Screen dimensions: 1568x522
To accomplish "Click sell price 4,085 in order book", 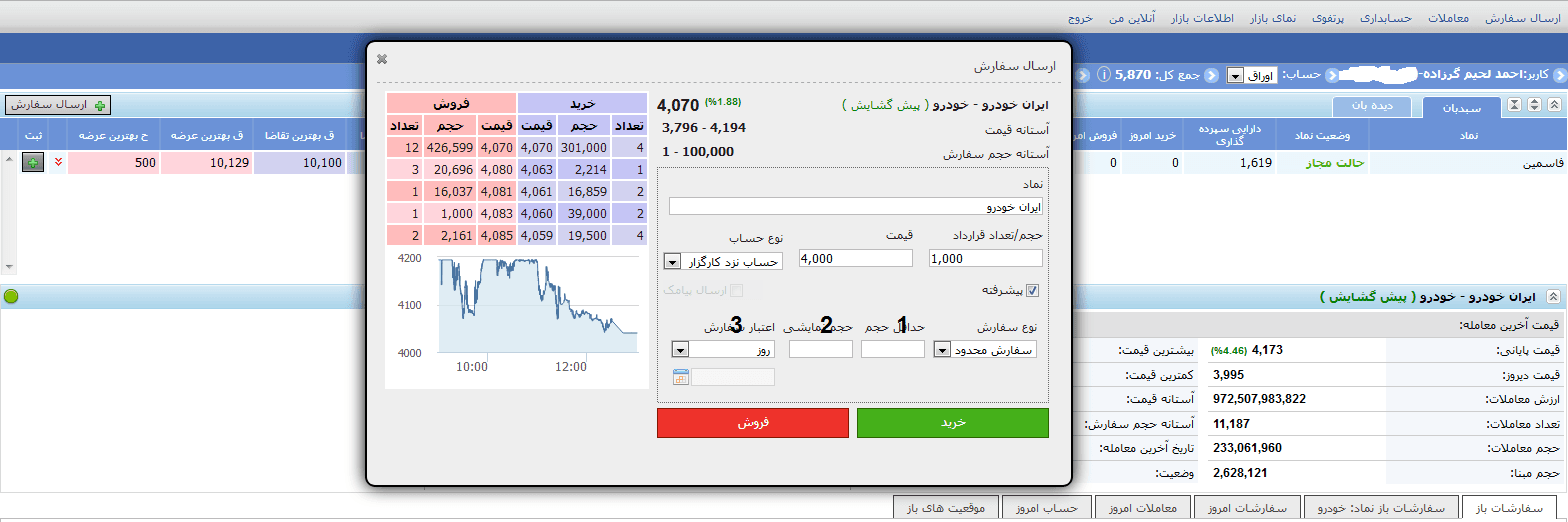I will (x=496, y=236).
